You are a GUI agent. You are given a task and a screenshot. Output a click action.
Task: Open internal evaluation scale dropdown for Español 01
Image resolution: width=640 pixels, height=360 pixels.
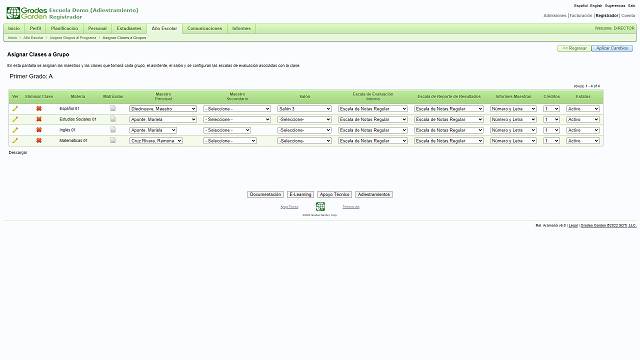point(373,109)
